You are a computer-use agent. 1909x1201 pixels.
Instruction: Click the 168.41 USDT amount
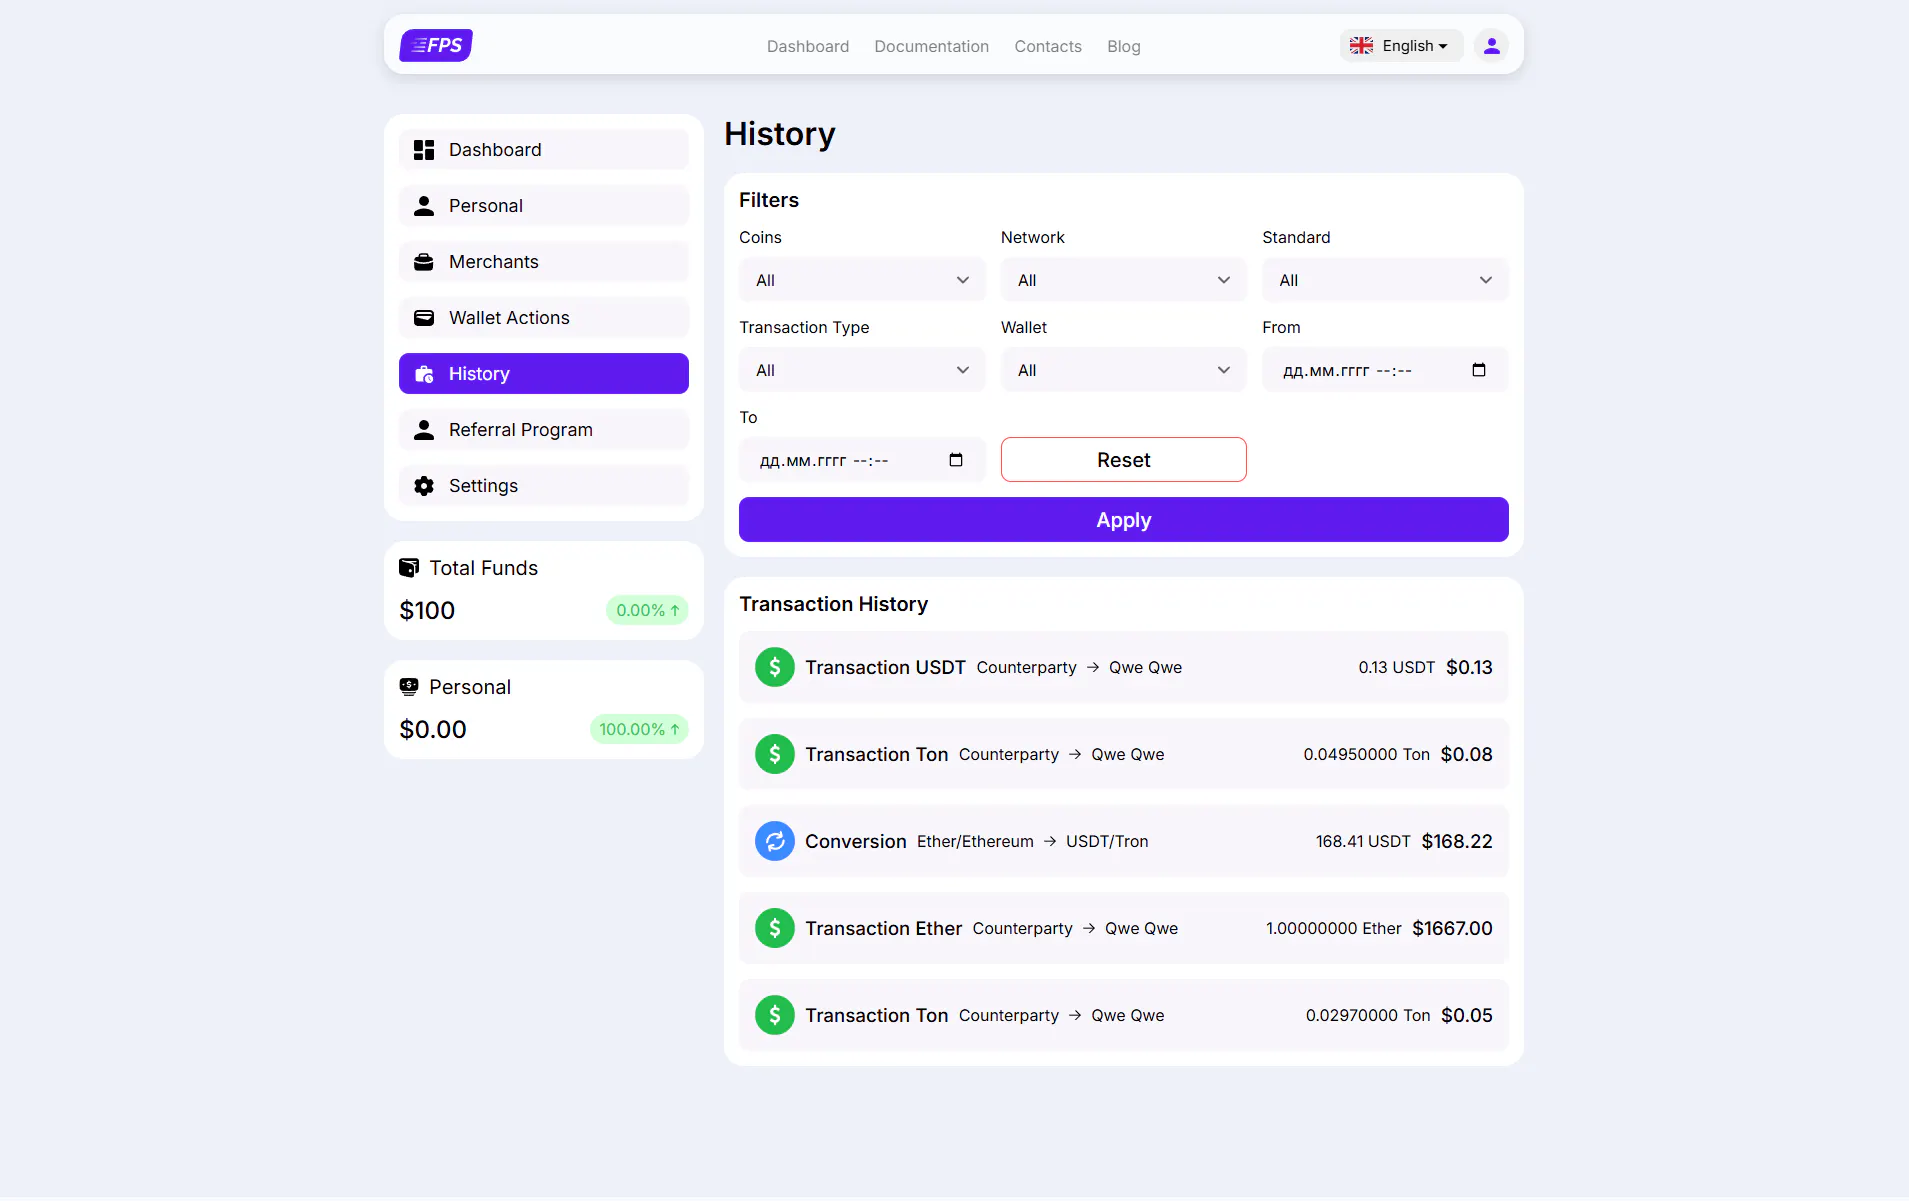(1363, 841)
